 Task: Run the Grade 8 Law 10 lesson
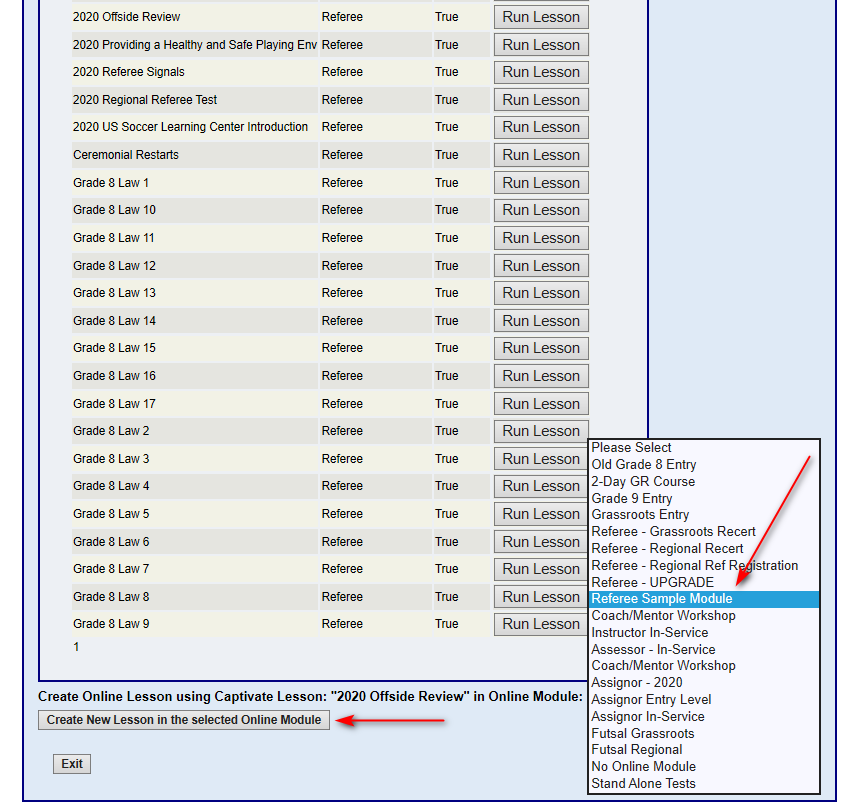(541, 210)
